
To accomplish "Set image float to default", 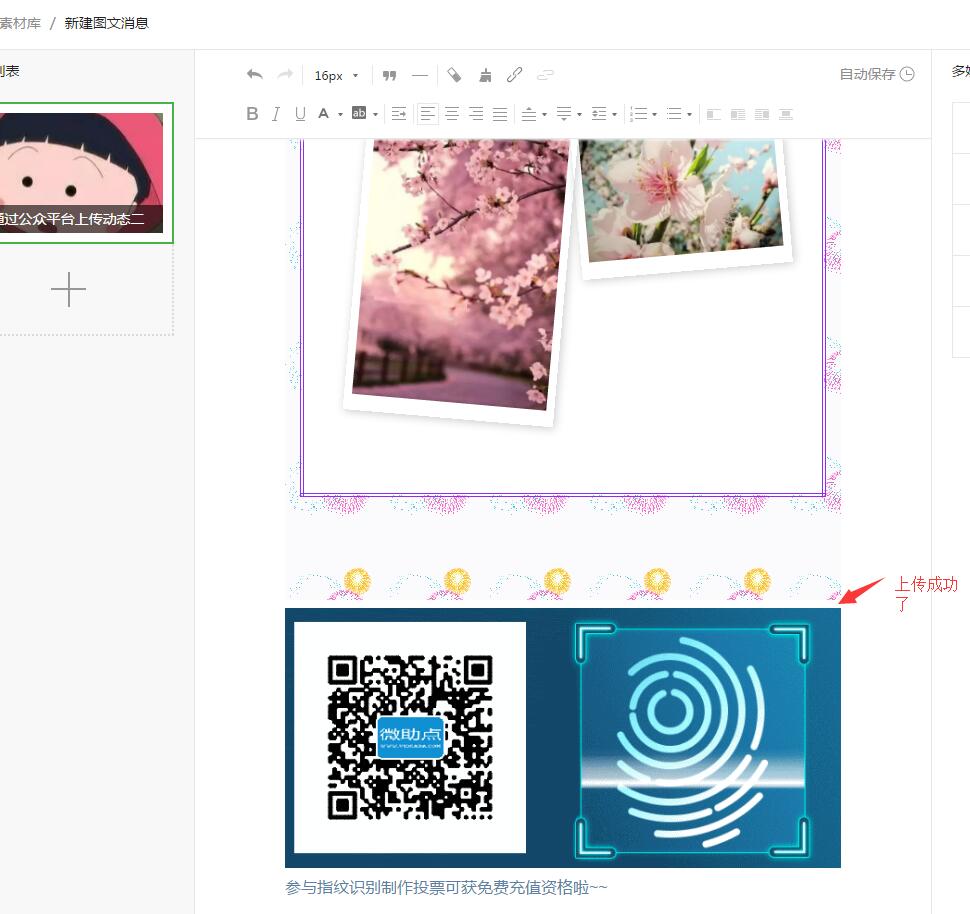I will click(x=713, y=114).
